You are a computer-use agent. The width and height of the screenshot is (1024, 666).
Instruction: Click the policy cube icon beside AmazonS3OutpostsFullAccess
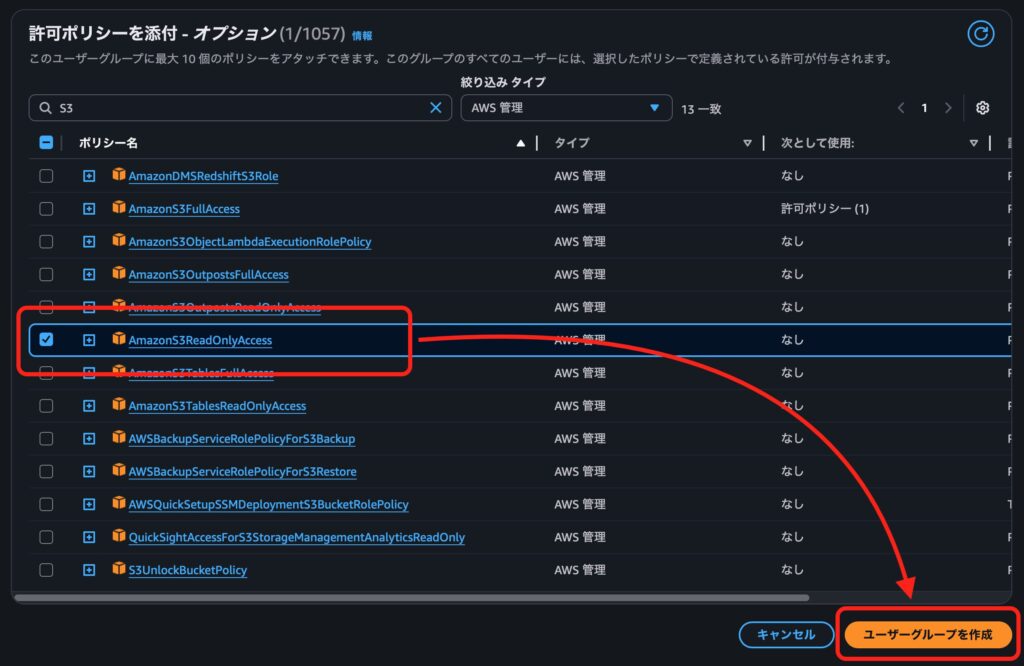[x=118, y=273]
